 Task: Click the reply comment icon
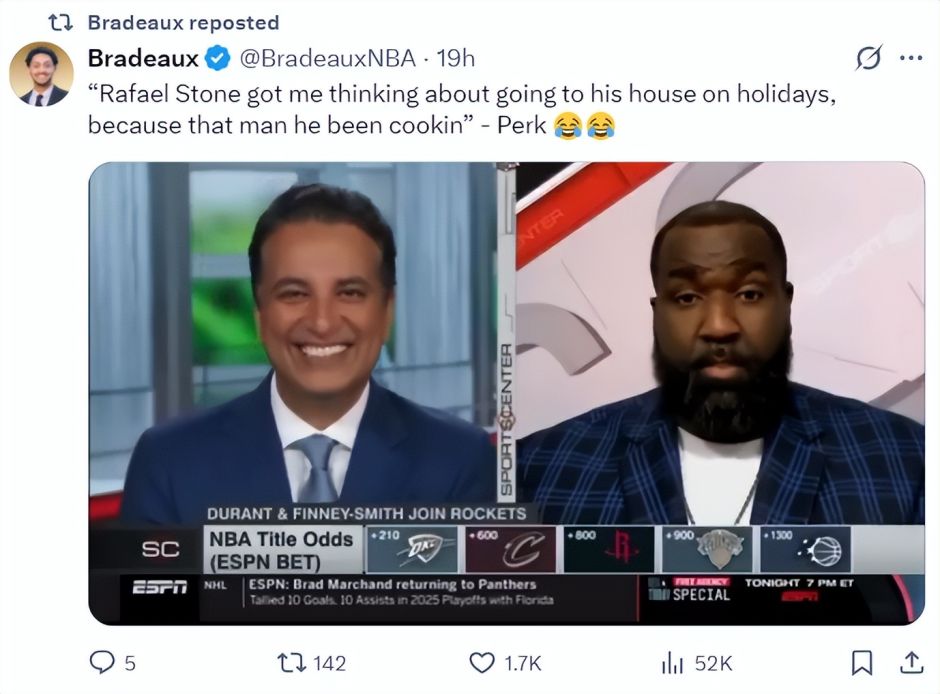(103, 662)
